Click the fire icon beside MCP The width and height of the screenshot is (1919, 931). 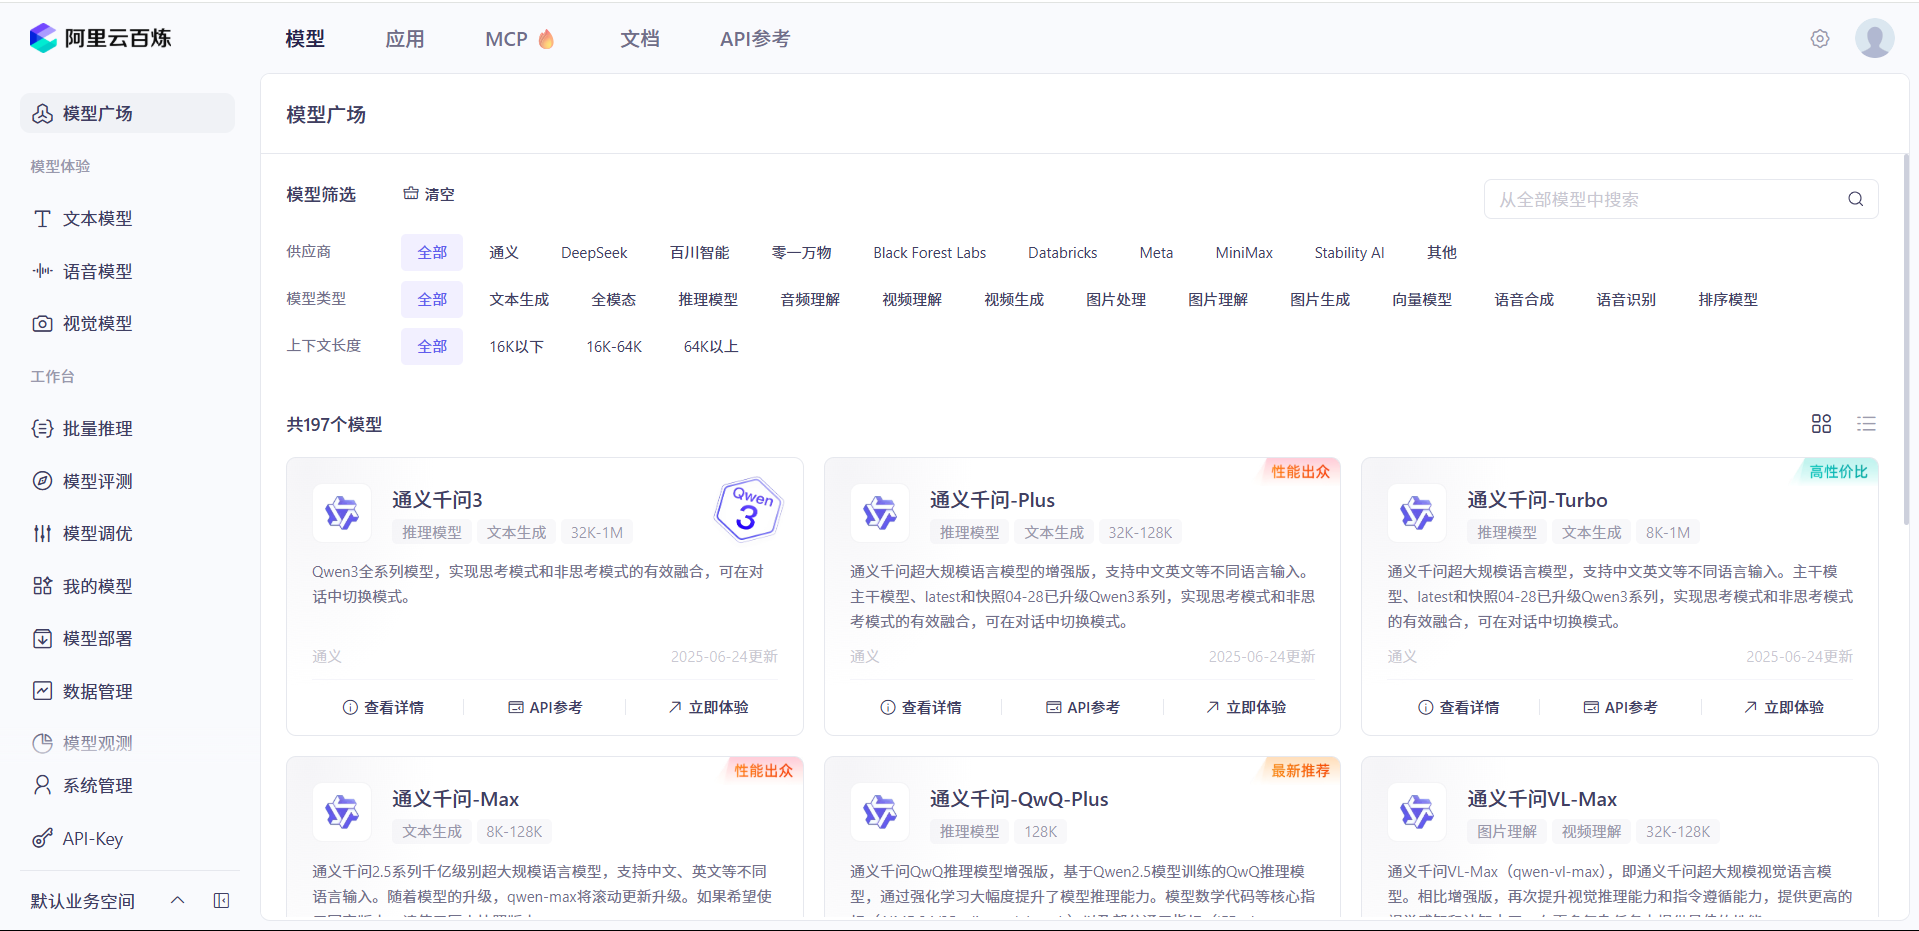coord(546,39)
